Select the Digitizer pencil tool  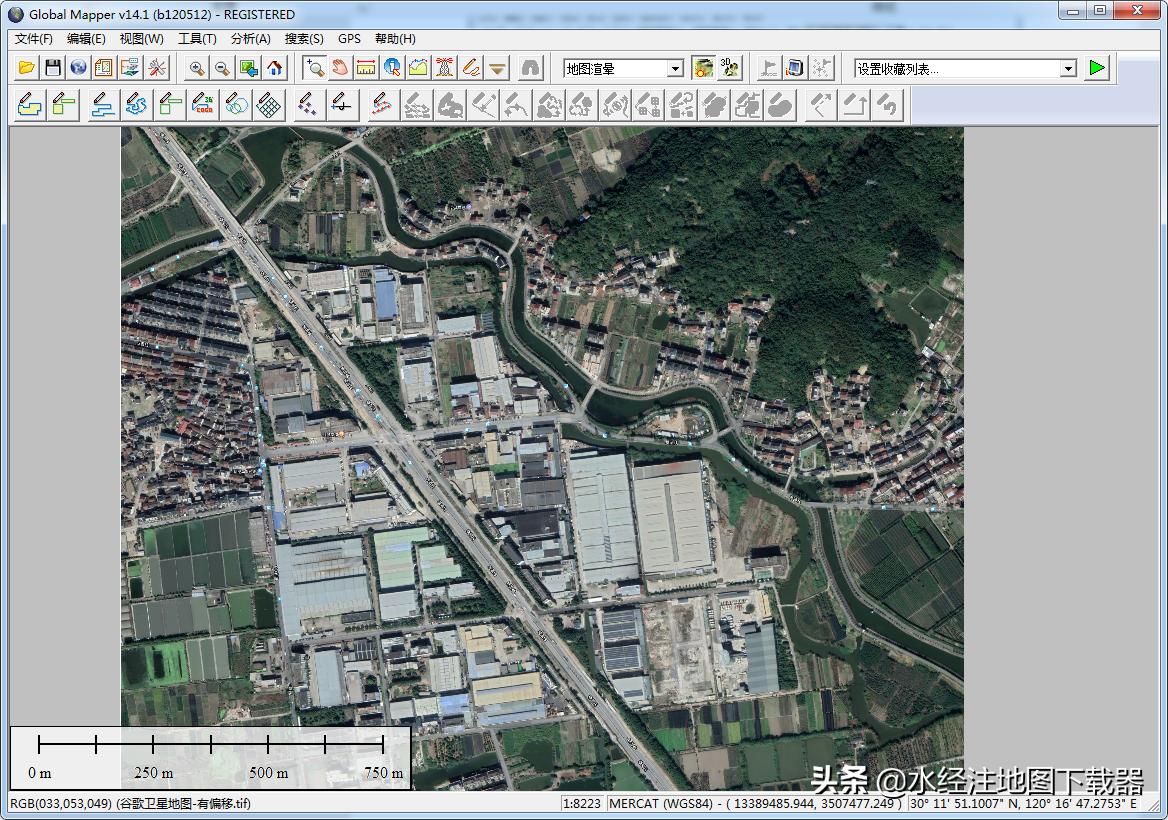pos(470,69)
